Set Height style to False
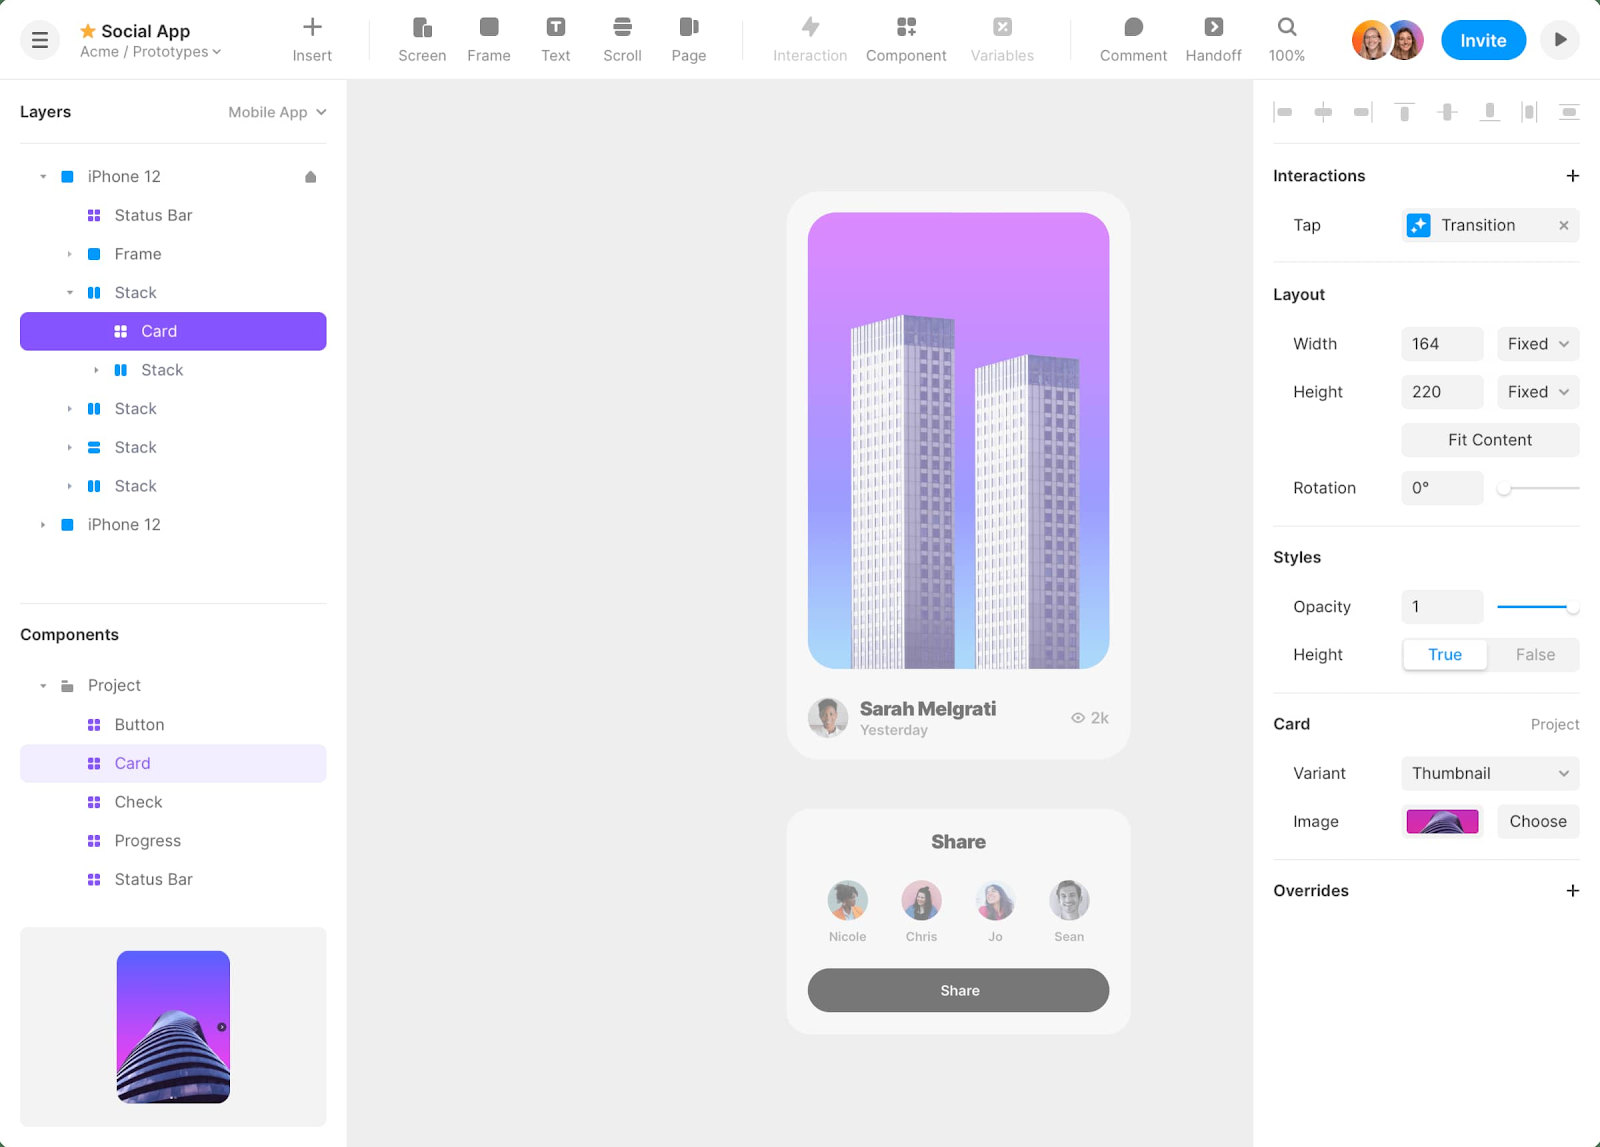Image resolution: width=1600 pixels, height=1147 pixels. point(1534,655)
